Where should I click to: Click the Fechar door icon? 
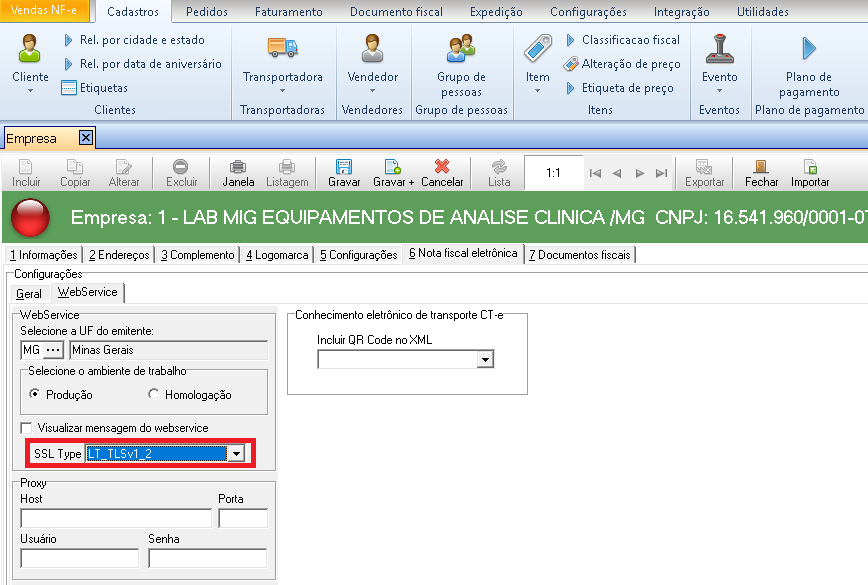761,167
